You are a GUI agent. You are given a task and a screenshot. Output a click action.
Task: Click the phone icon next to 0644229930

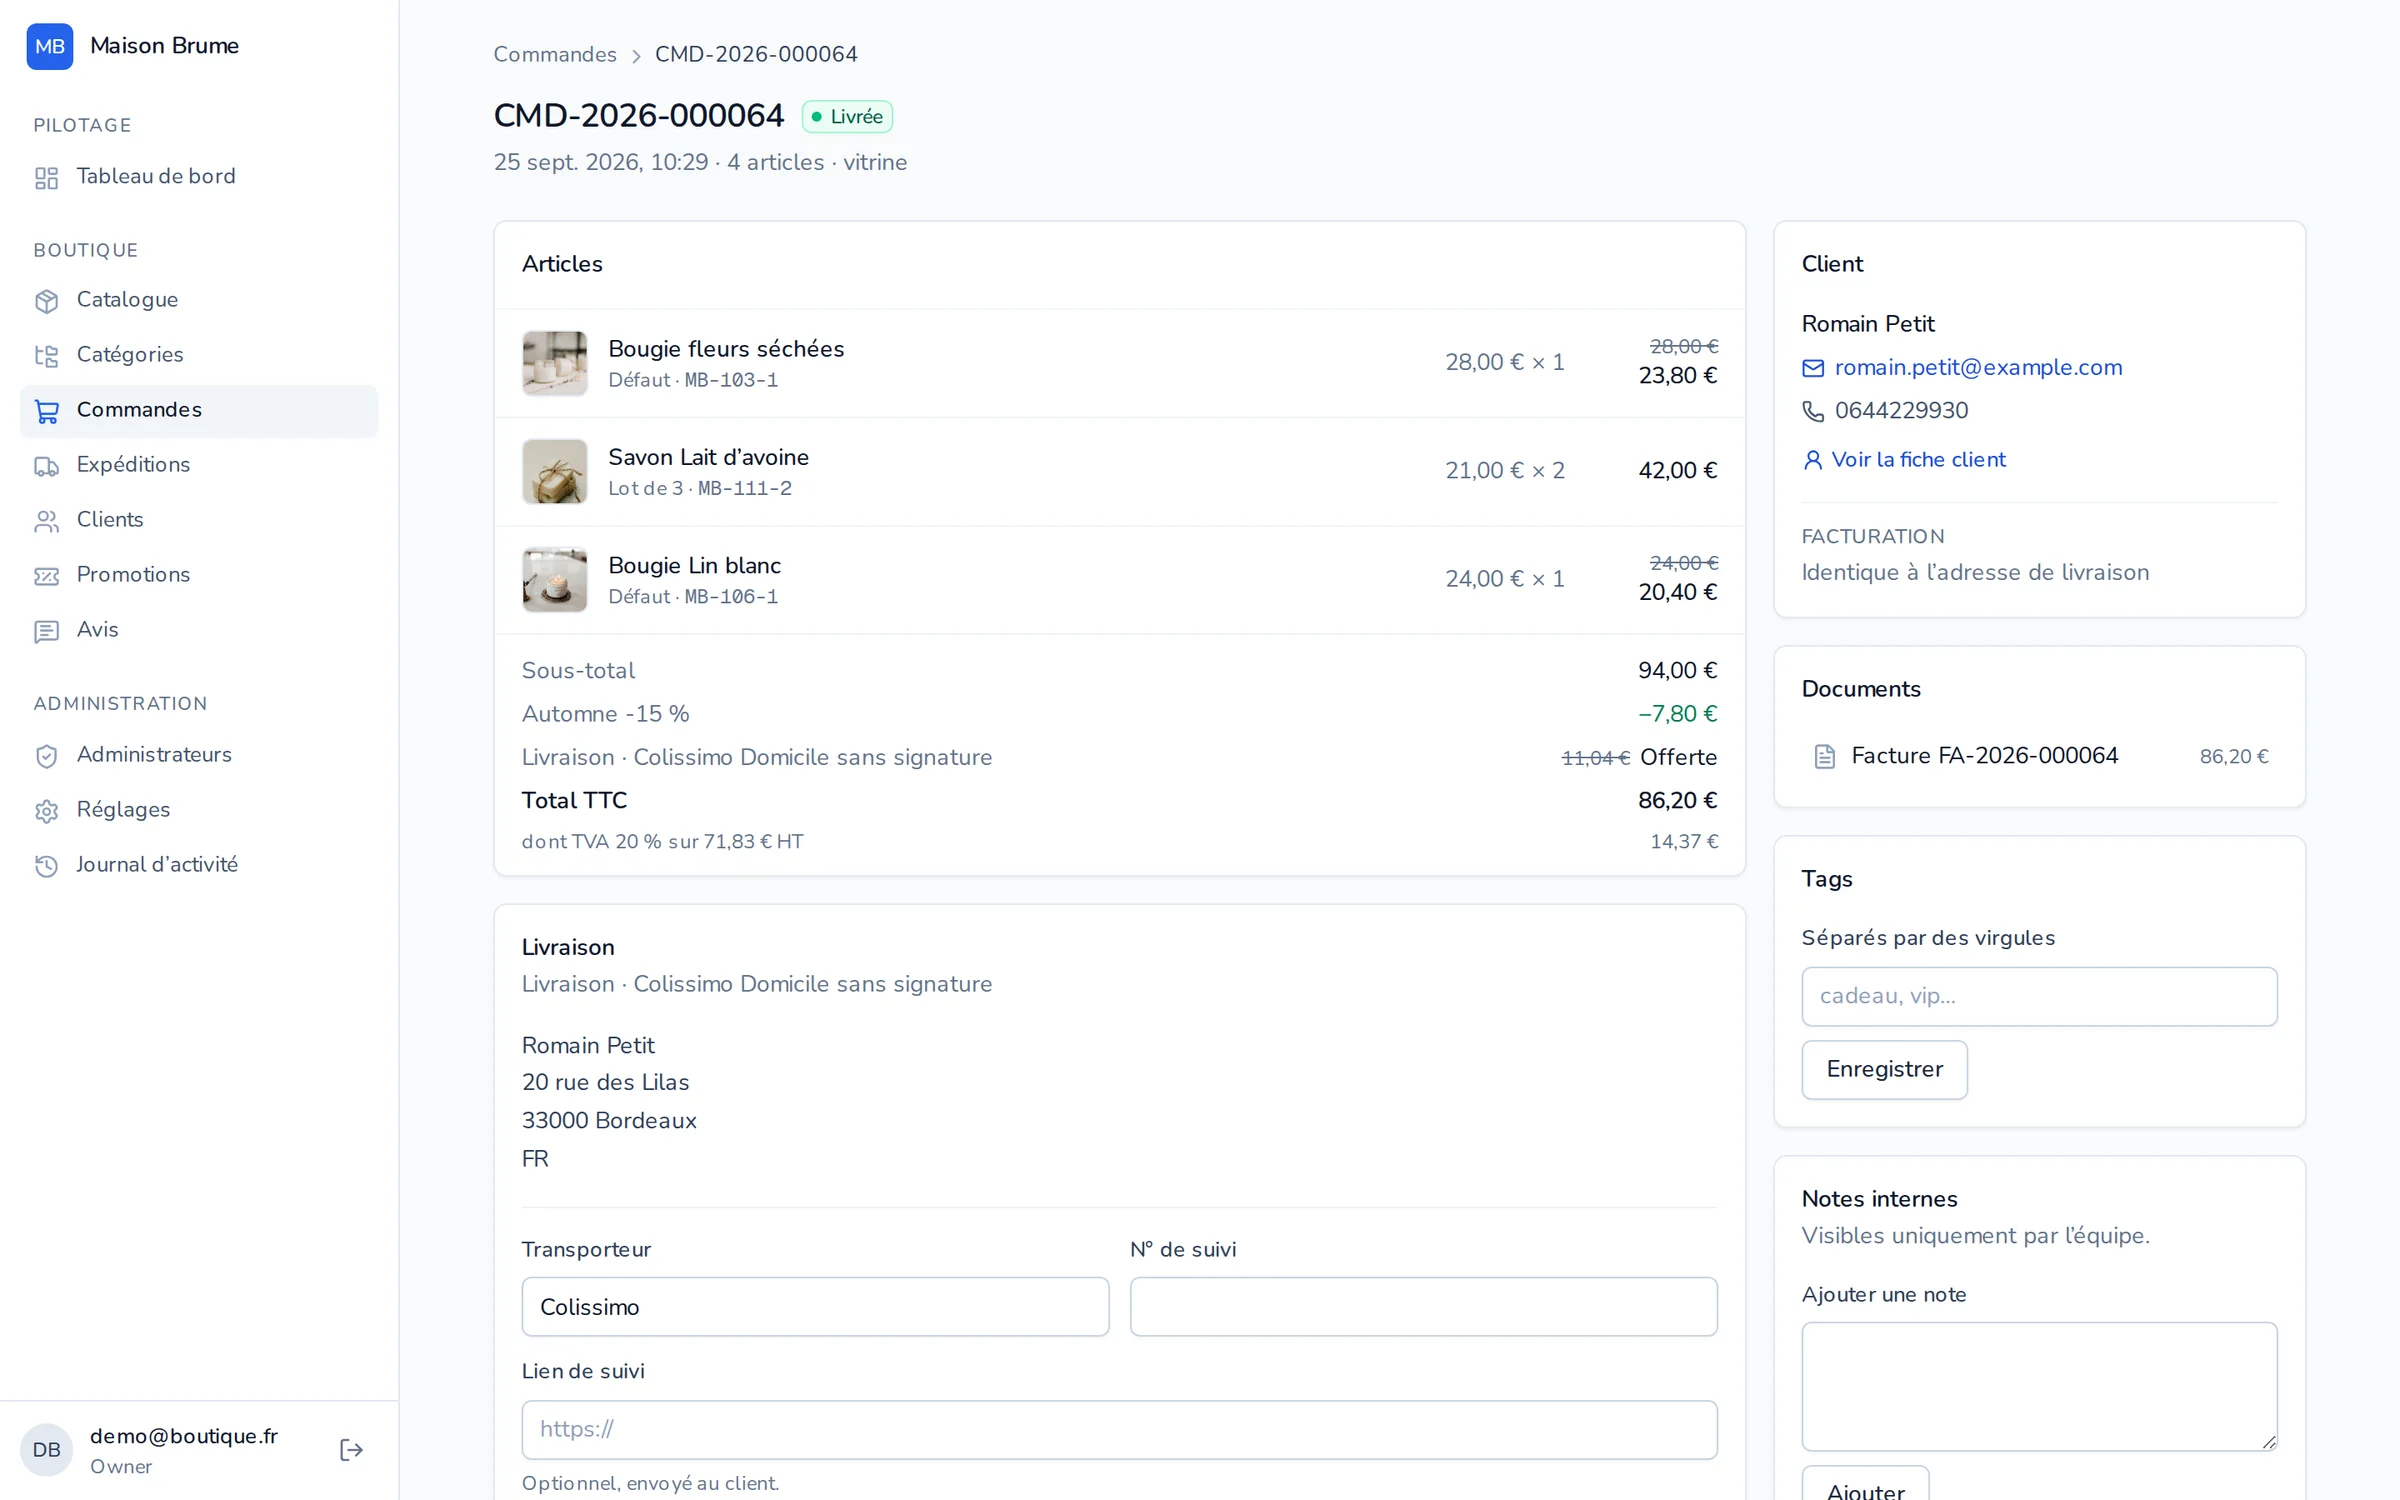[1813, 411]
